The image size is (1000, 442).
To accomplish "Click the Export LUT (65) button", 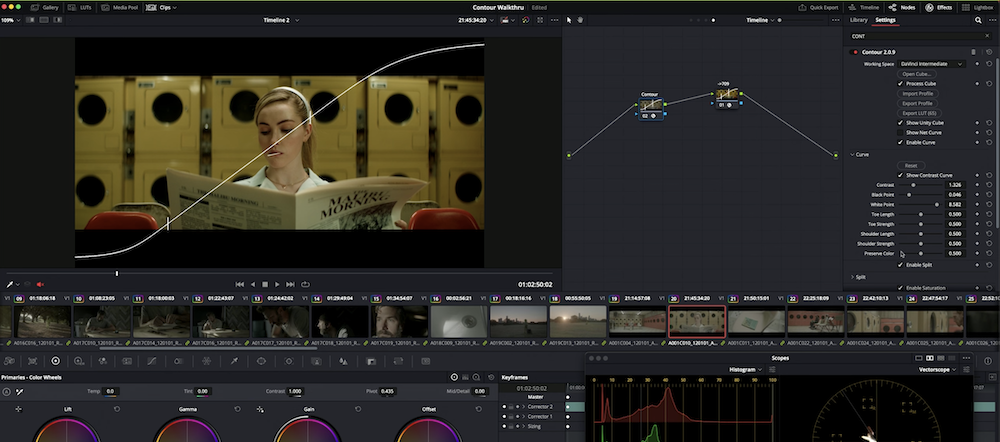I will tap(917, 113).
